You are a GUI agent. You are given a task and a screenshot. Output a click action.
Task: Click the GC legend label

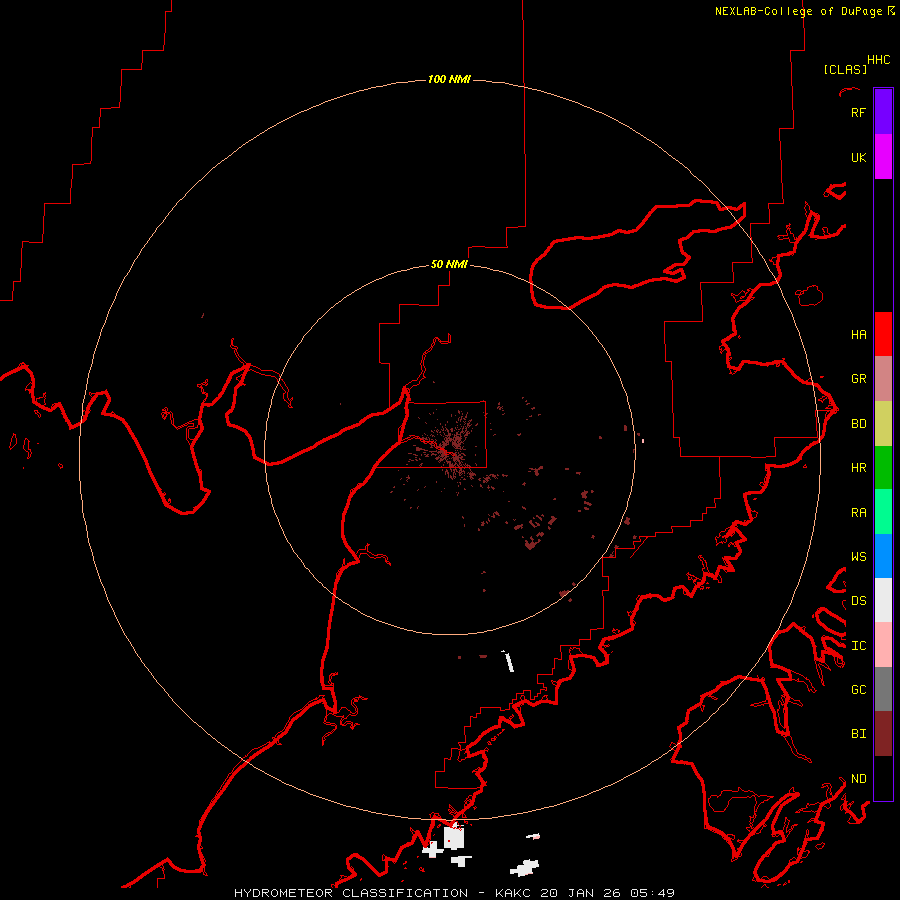coord(858,689)
